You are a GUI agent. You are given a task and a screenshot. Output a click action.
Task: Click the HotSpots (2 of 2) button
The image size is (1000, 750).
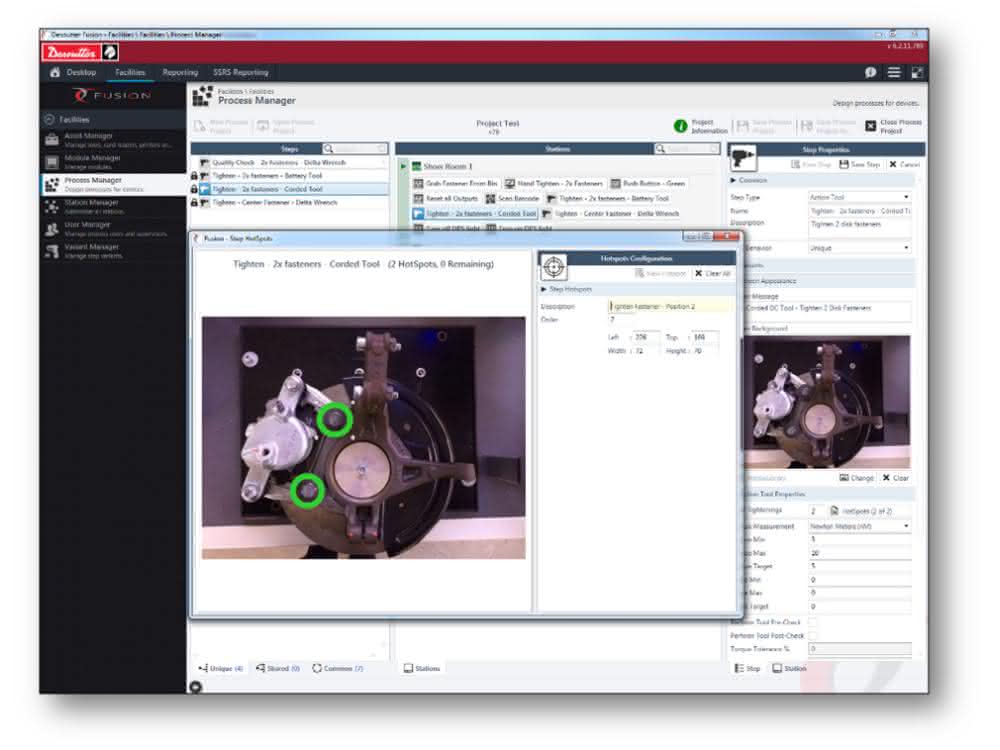click(x=861, y=511)
